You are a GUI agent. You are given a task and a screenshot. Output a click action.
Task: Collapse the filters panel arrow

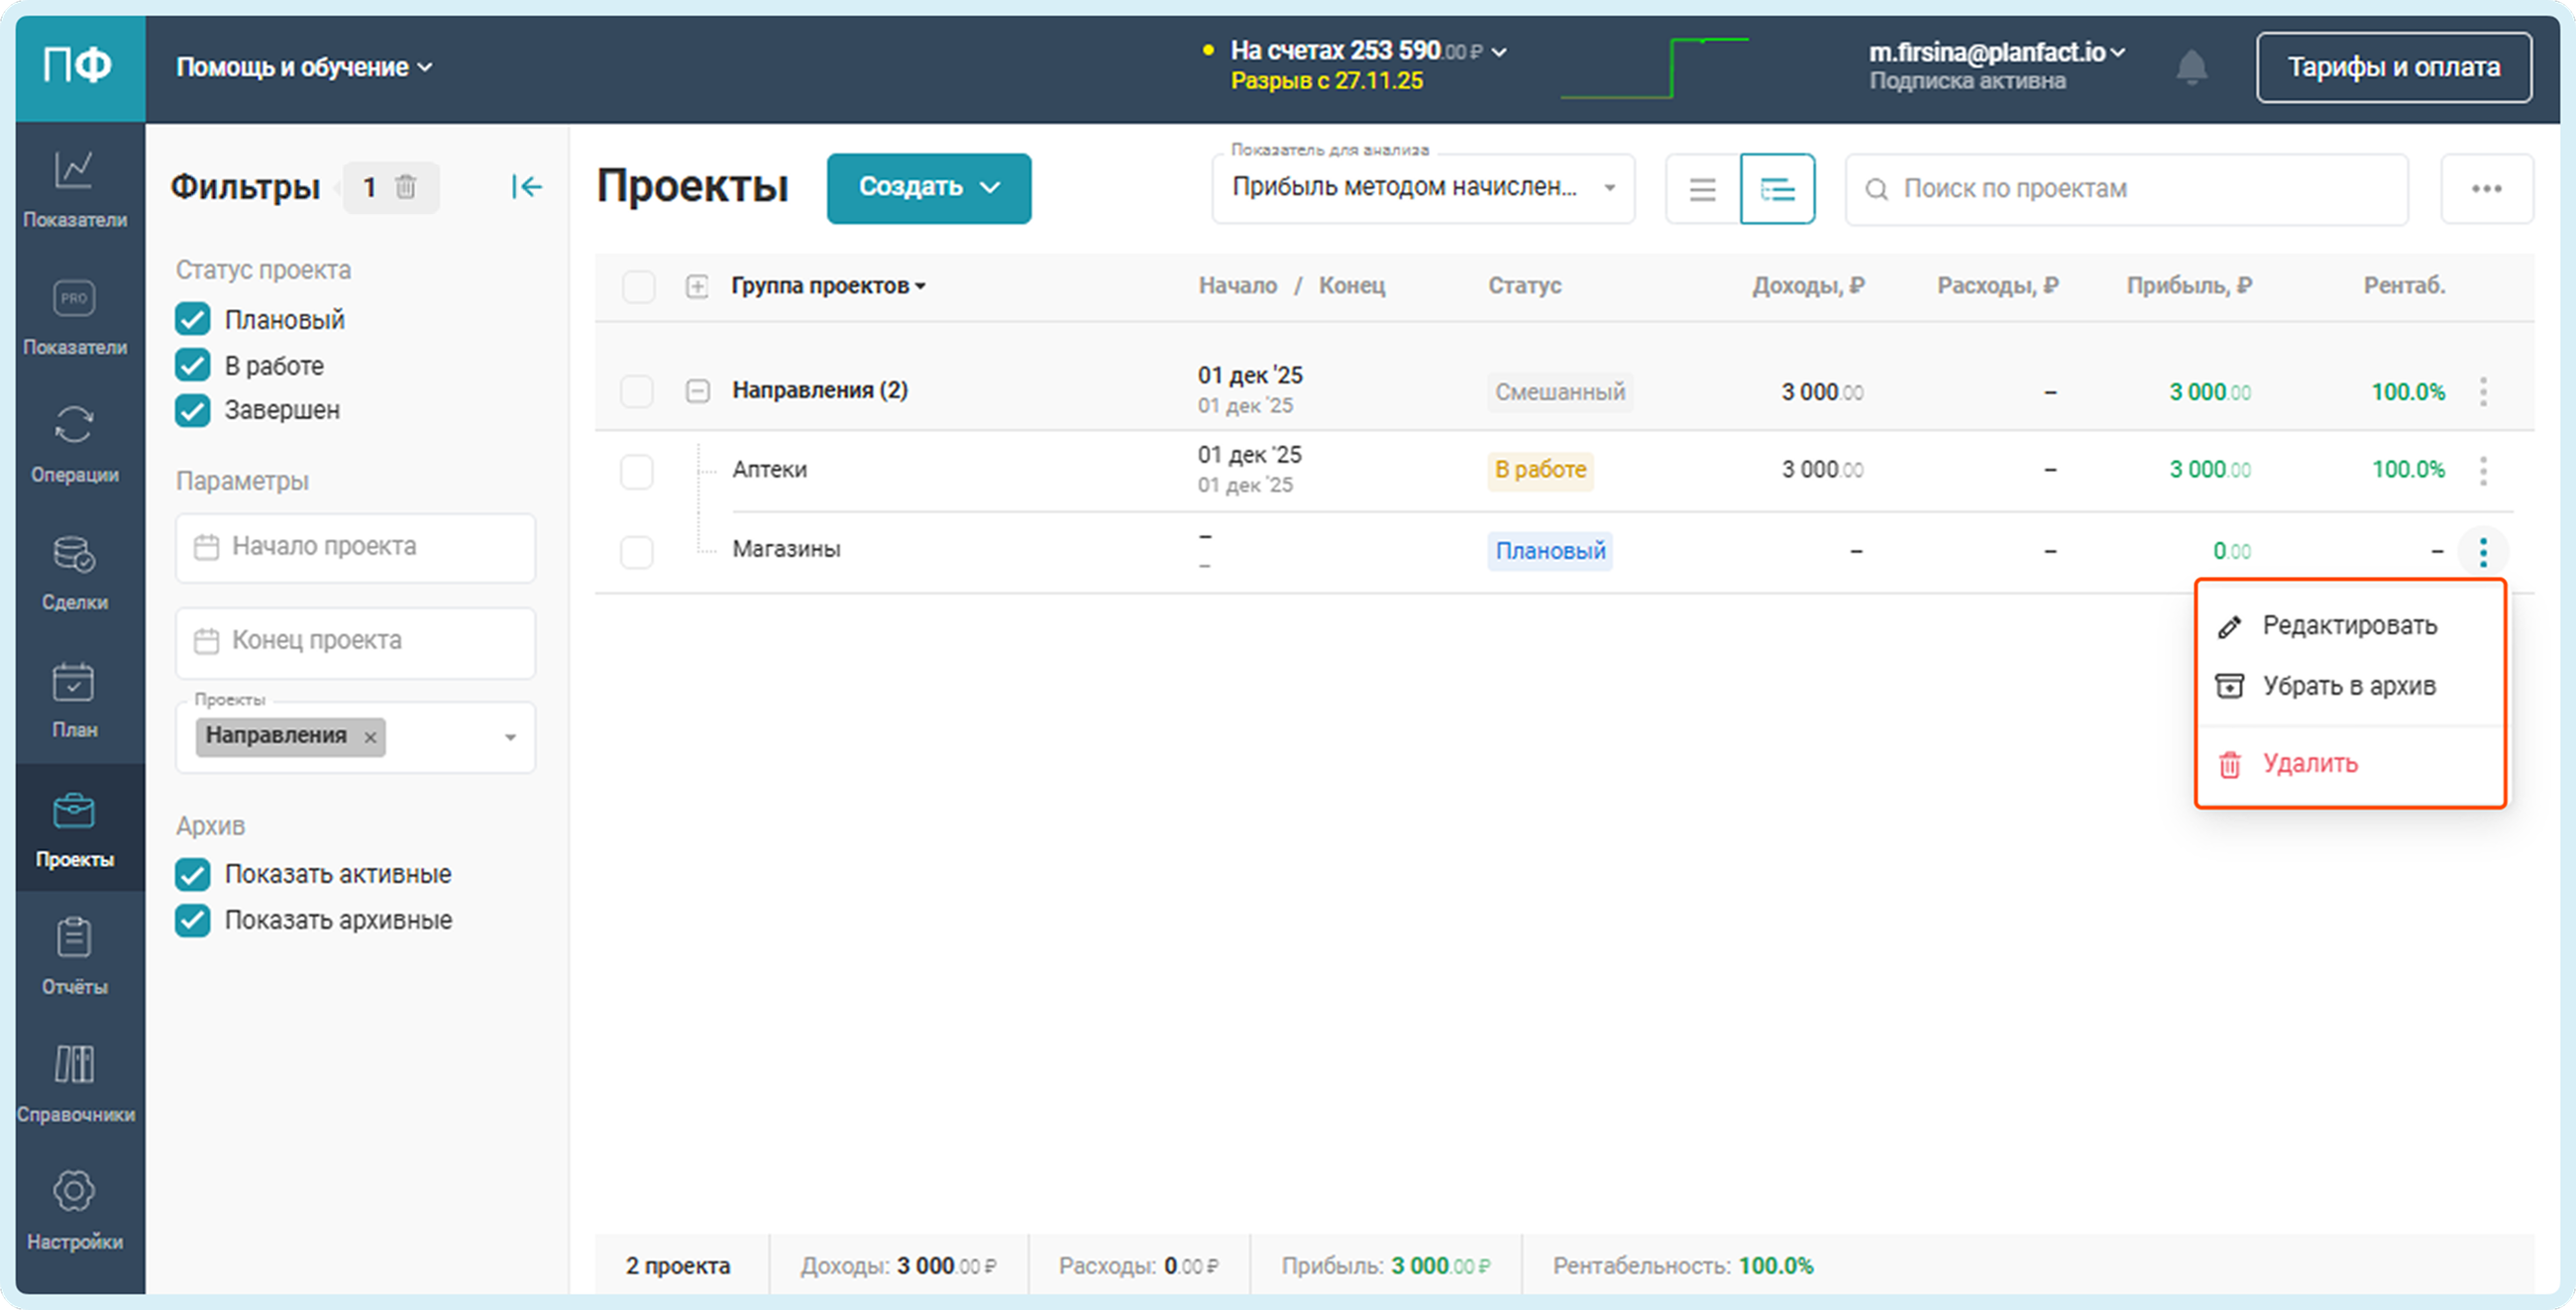526,187
